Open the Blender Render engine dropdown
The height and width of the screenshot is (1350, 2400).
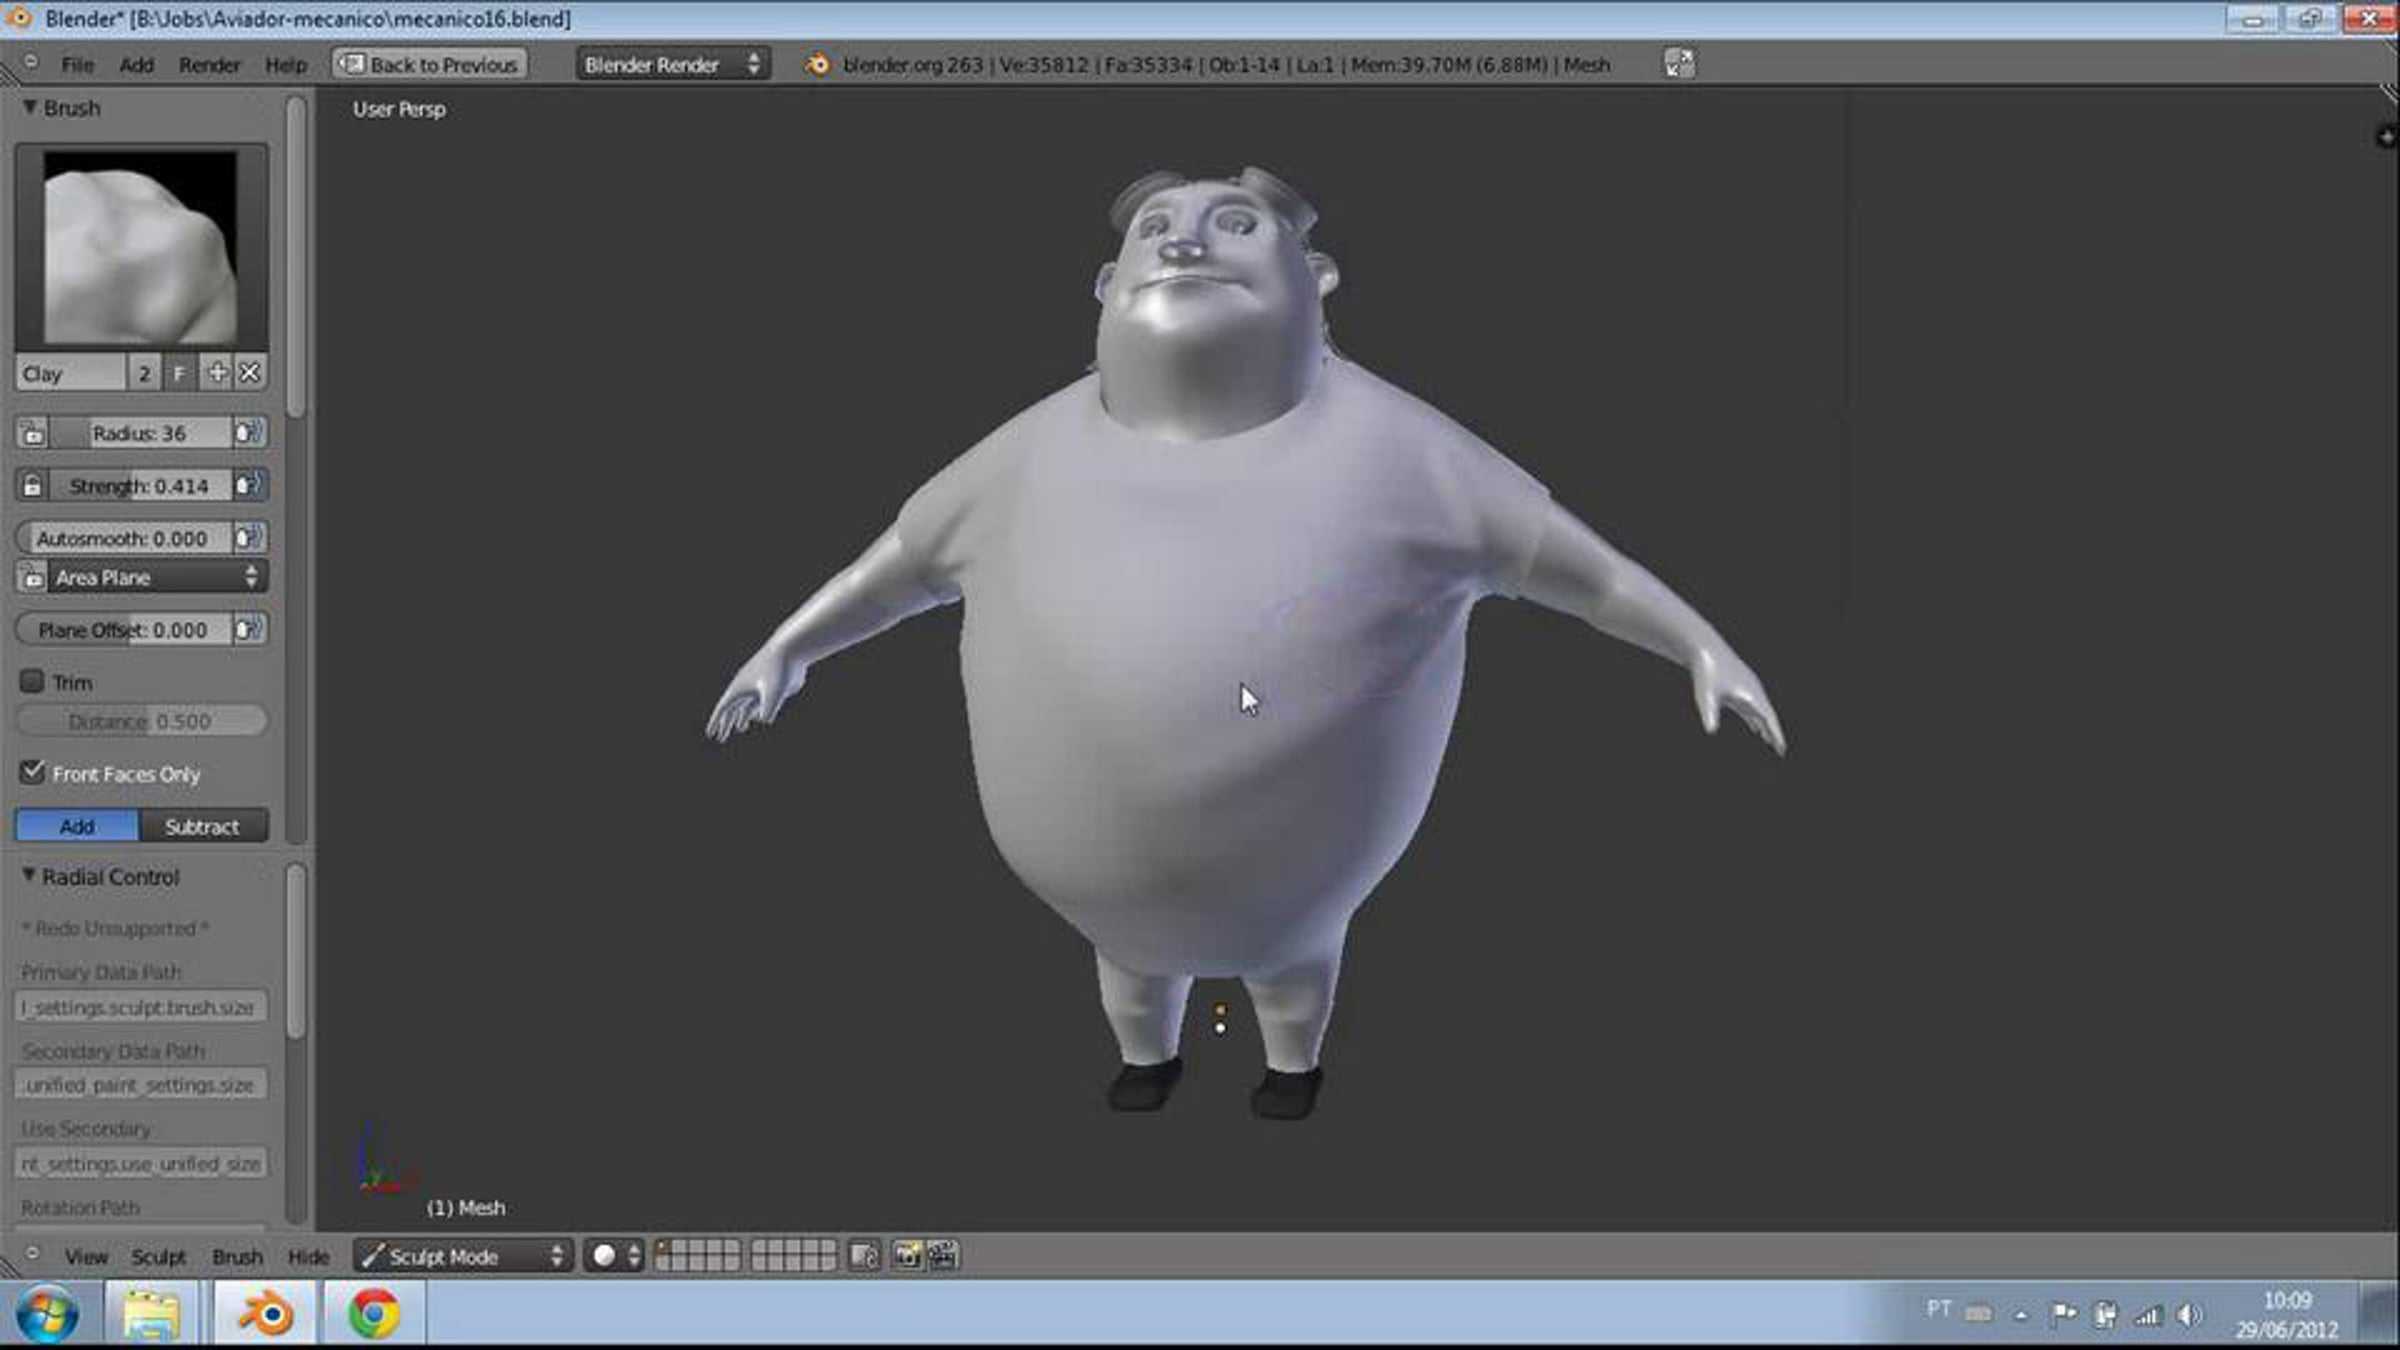click(672, 65)
